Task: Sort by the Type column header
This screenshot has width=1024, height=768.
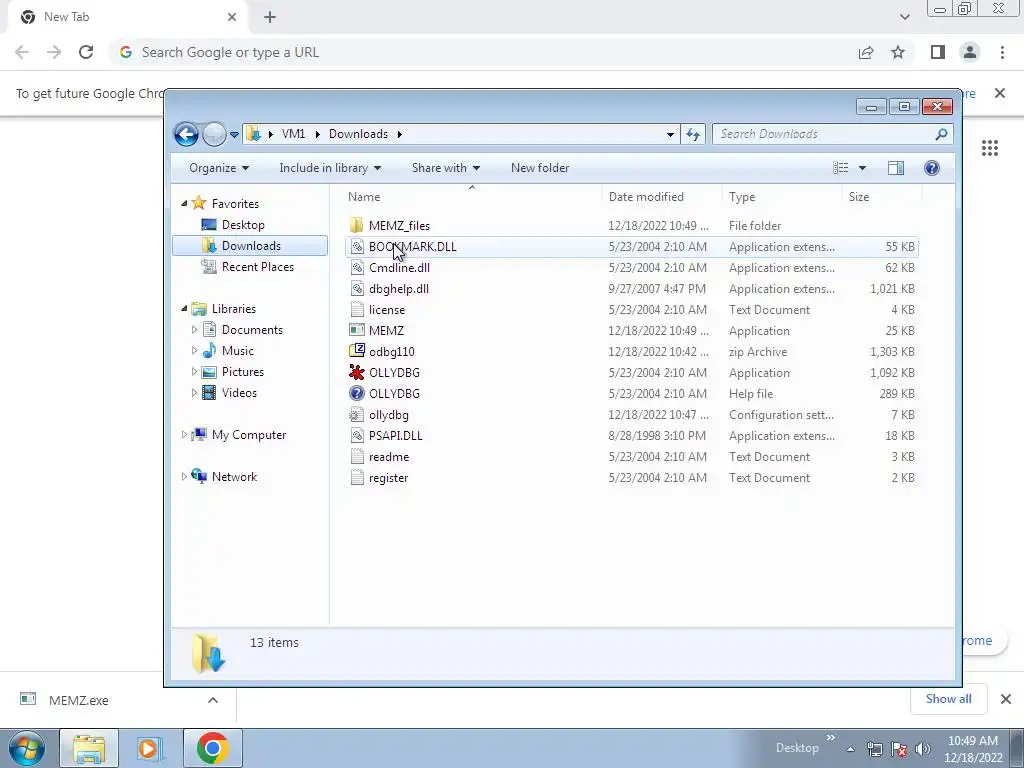Action: (x=742, y=197)
